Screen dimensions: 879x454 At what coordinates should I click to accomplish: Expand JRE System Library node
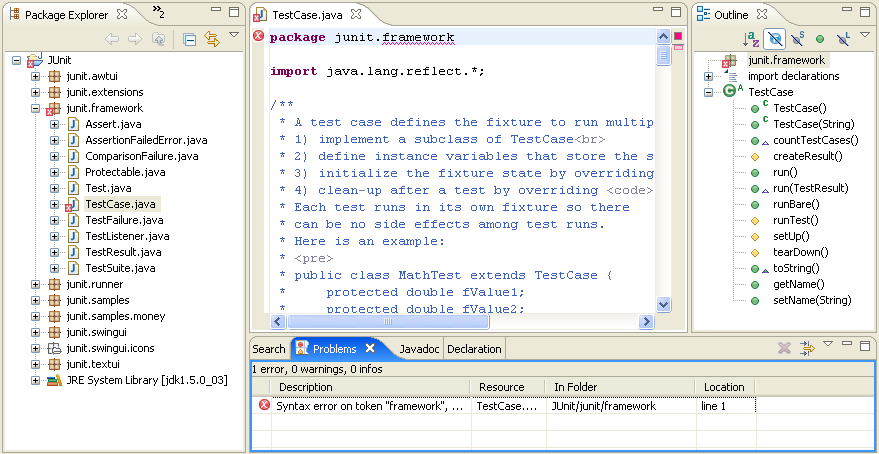tap(35, 380)
